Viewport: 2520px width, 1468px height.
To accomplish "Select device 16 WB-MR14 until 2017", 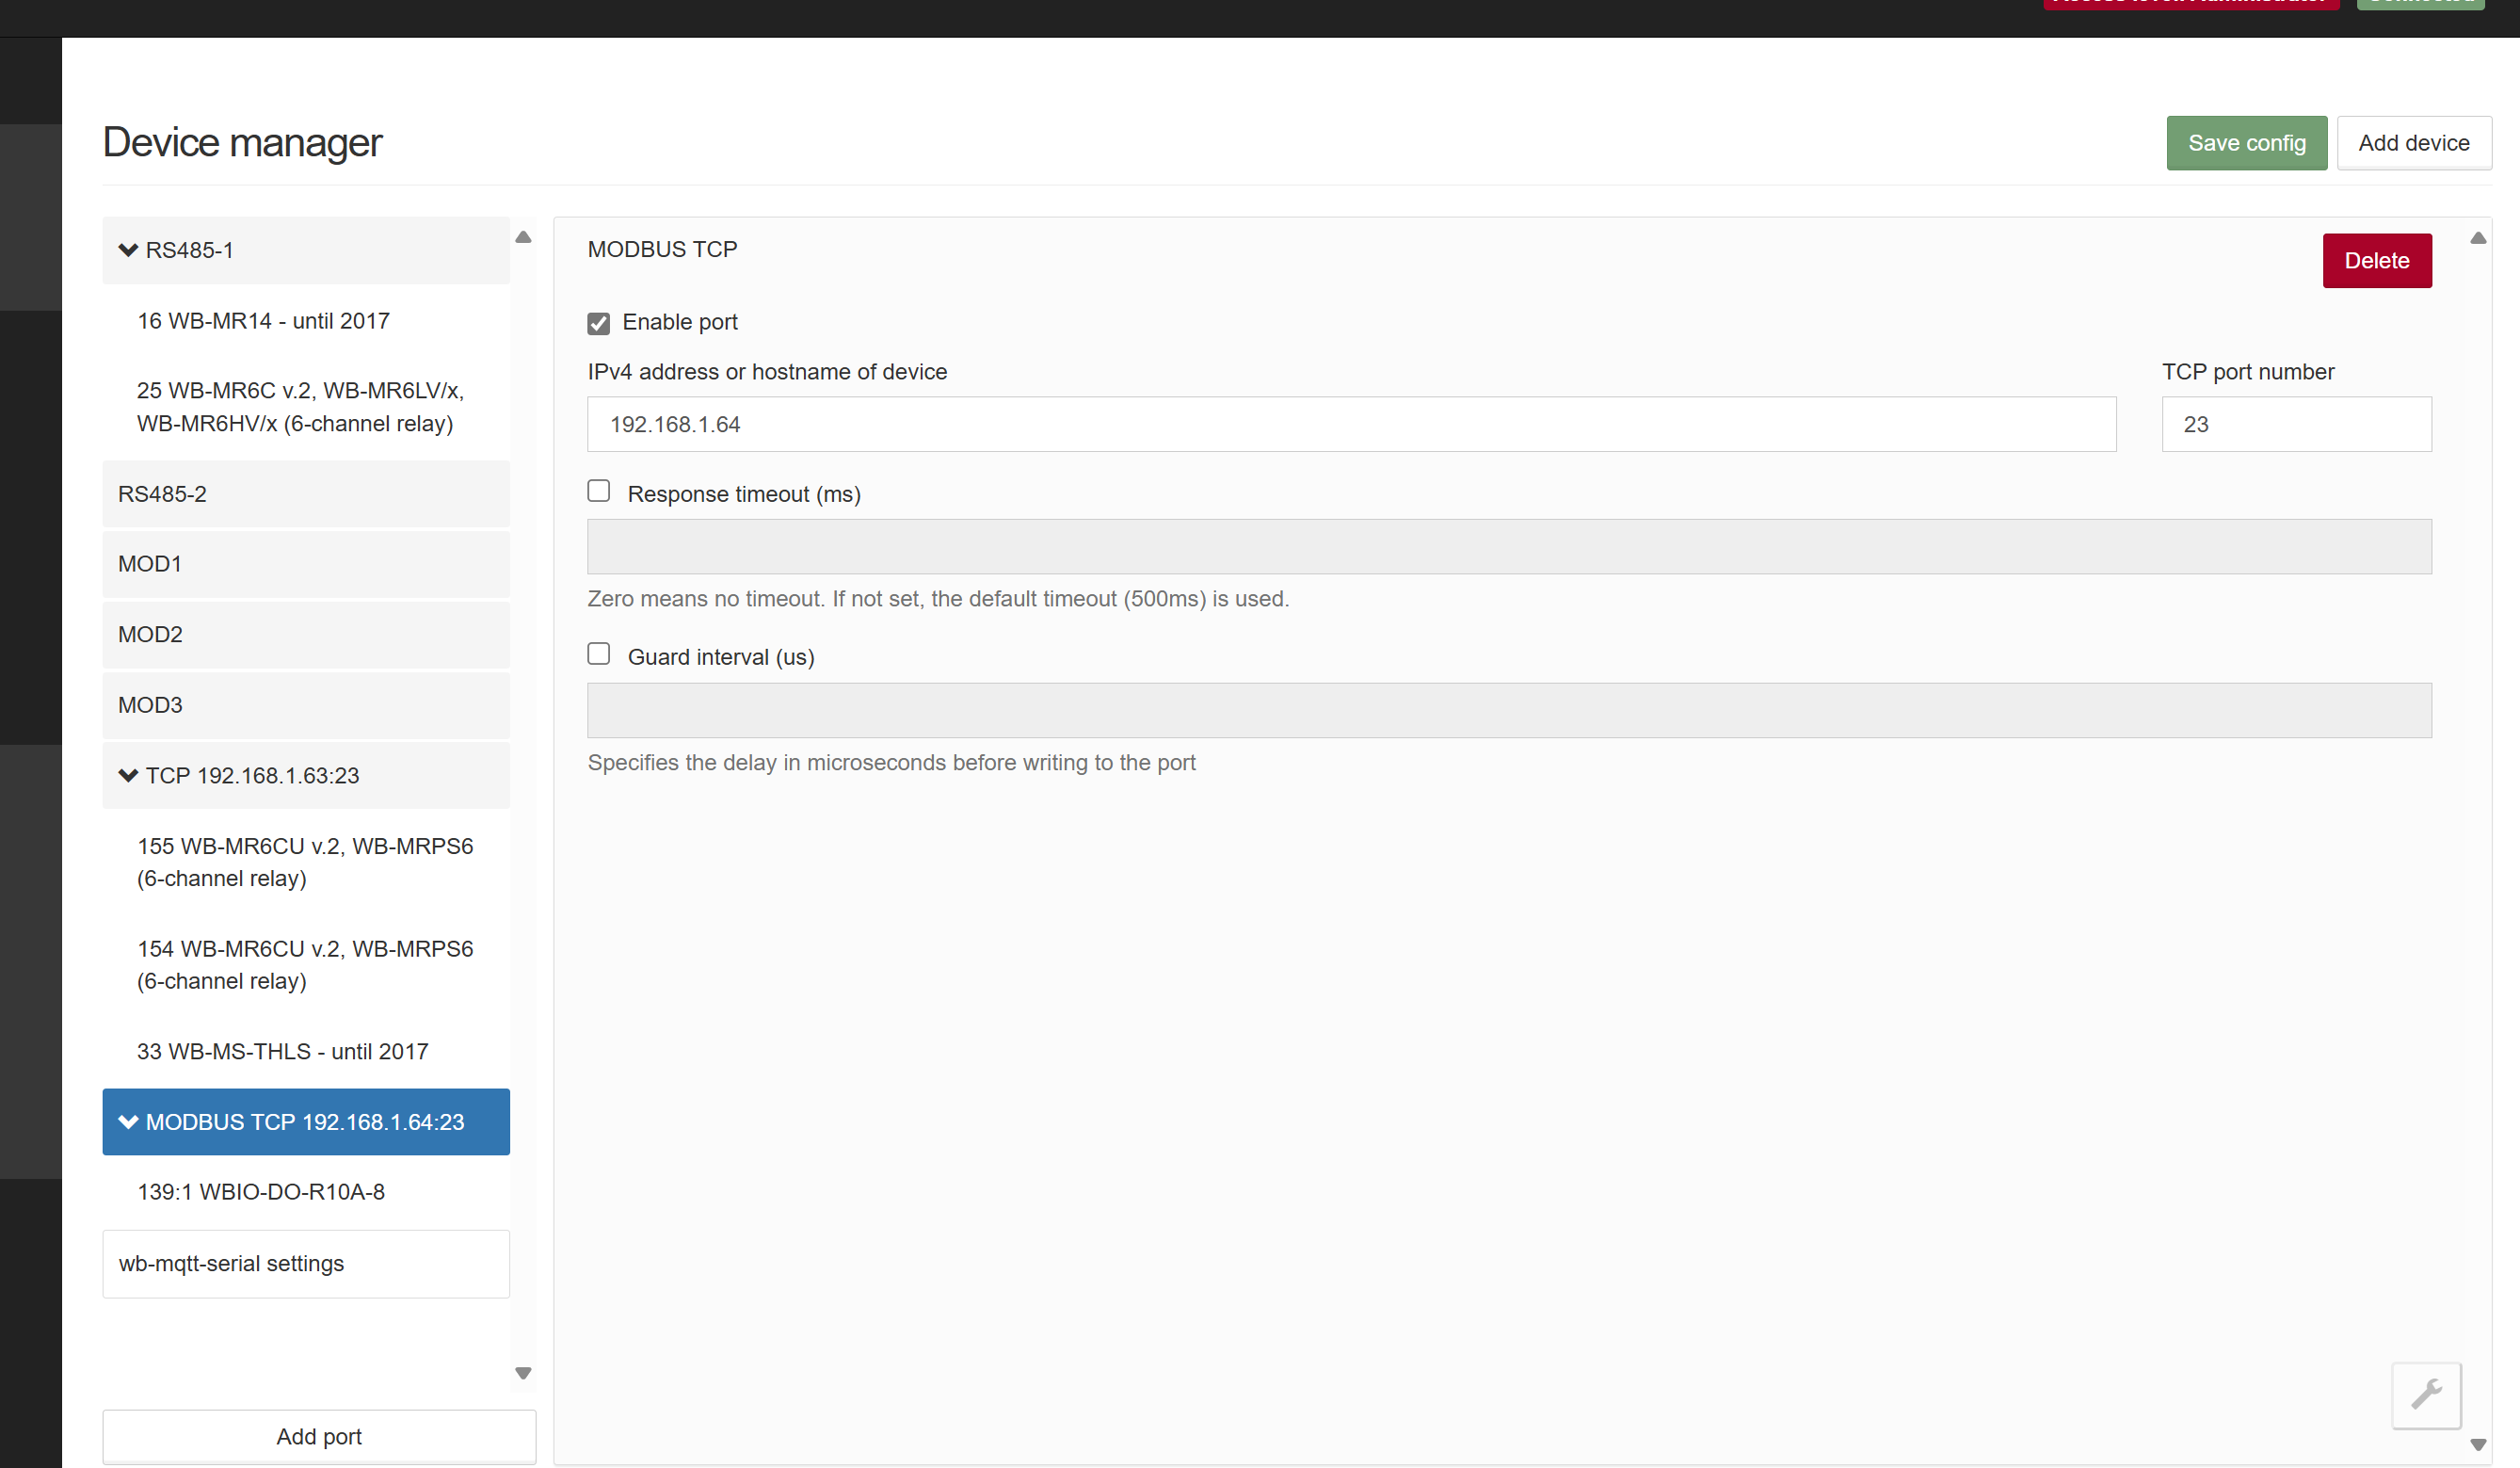I will coord(263,321).
